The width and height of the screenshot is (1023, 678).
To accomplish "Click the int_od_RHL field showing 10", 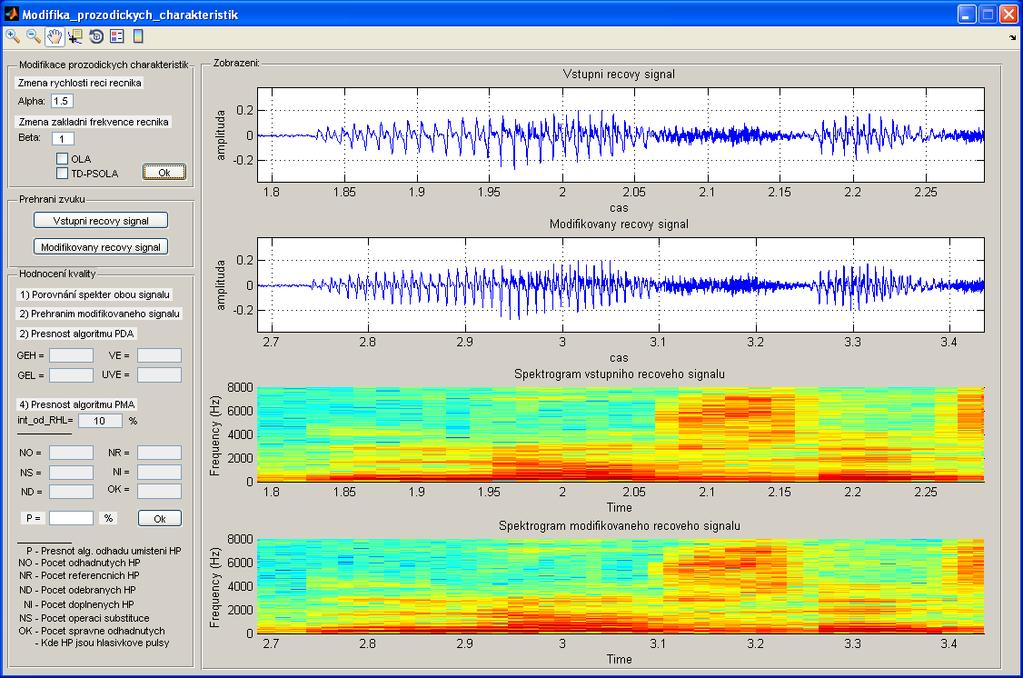I will 100,421.
